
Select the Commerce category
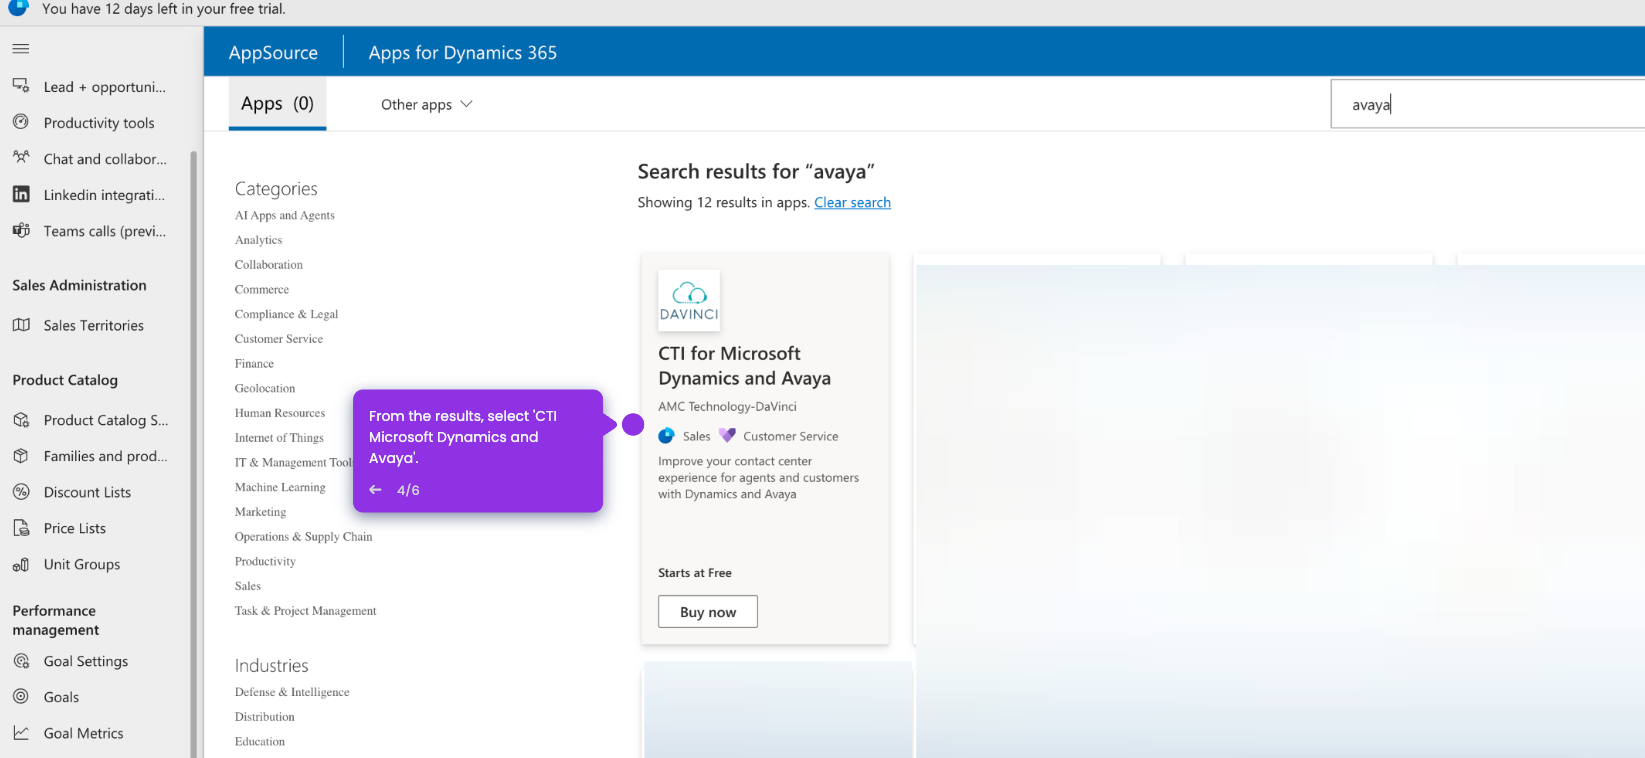[262, 290]
